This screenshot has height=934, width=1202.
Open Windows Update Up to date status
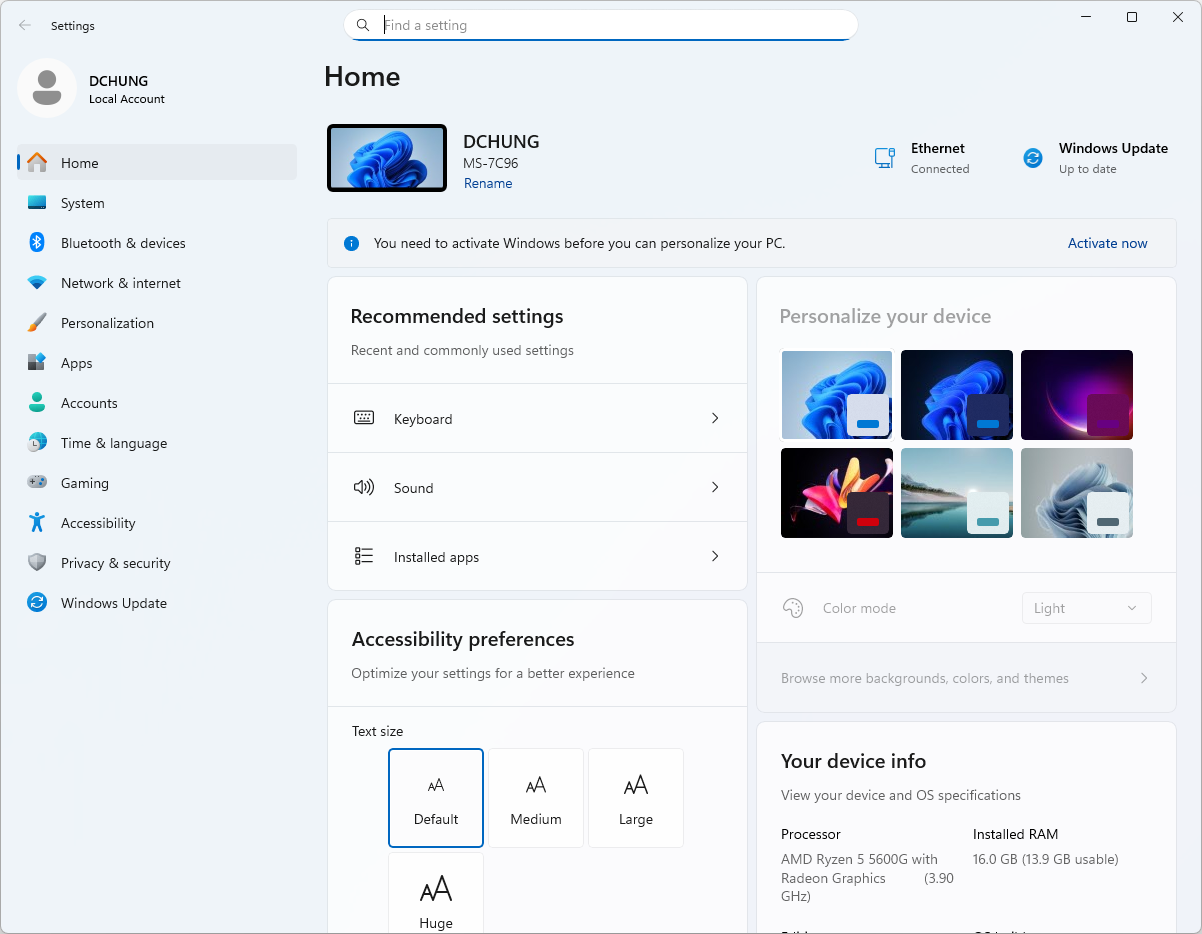(1095, 158)
